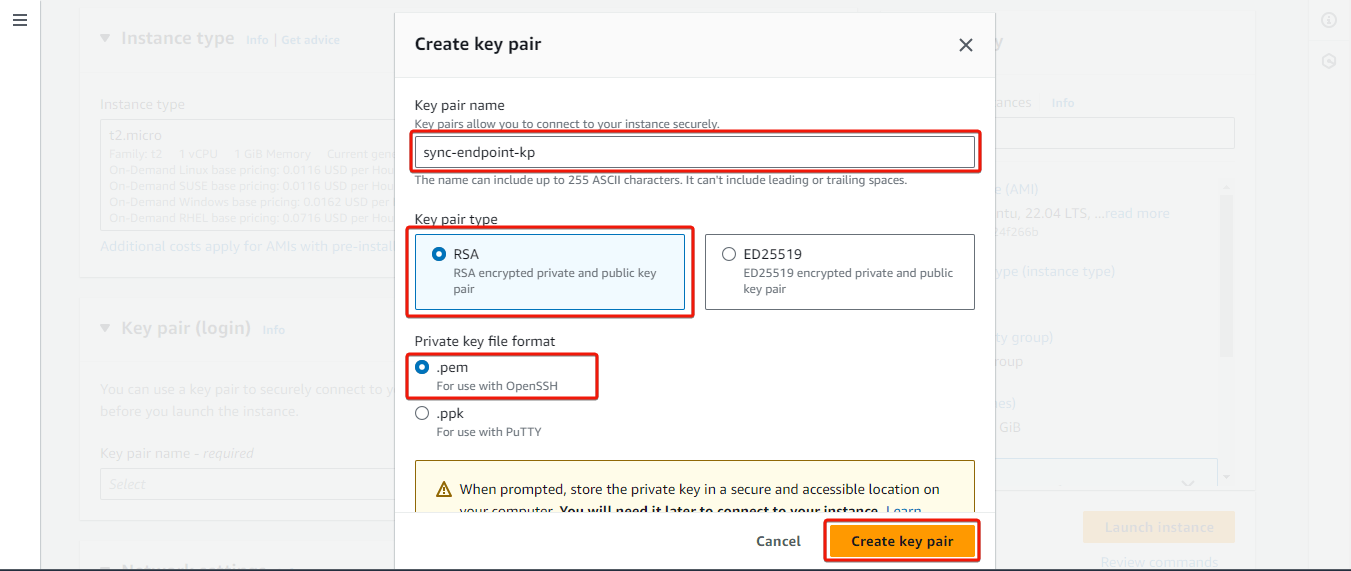Click the Learn more link in warning
This screenshot has width=1351, height=571.
coord(904,511)
